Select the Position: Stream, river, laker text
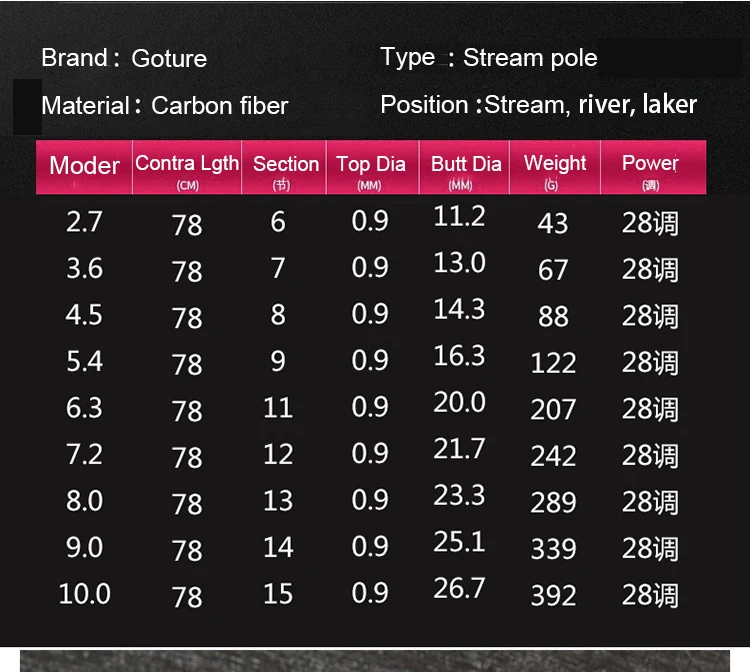This screenshot has width=750, height=672. pos(539,104)
